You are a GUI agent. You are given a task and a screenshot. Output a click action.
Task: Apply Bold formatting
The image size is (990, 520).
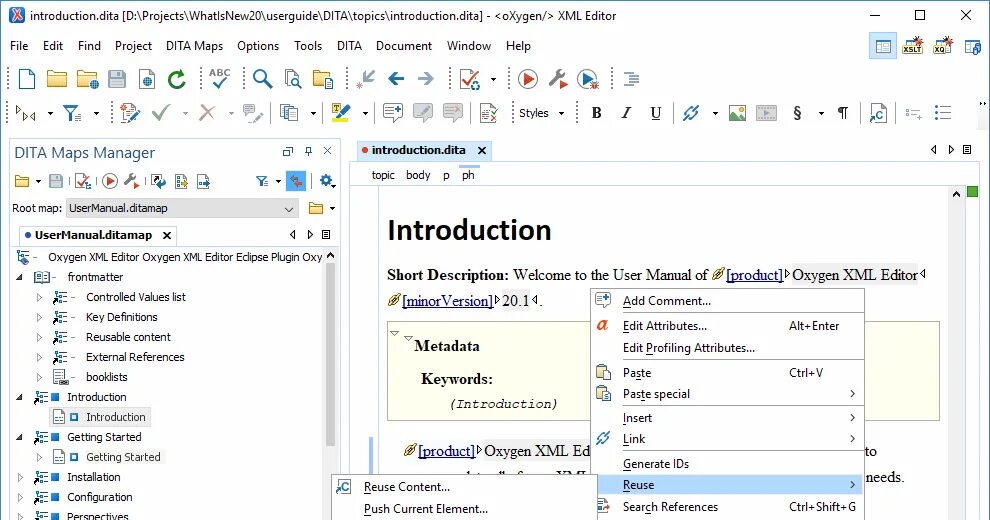tap(596, 113)
